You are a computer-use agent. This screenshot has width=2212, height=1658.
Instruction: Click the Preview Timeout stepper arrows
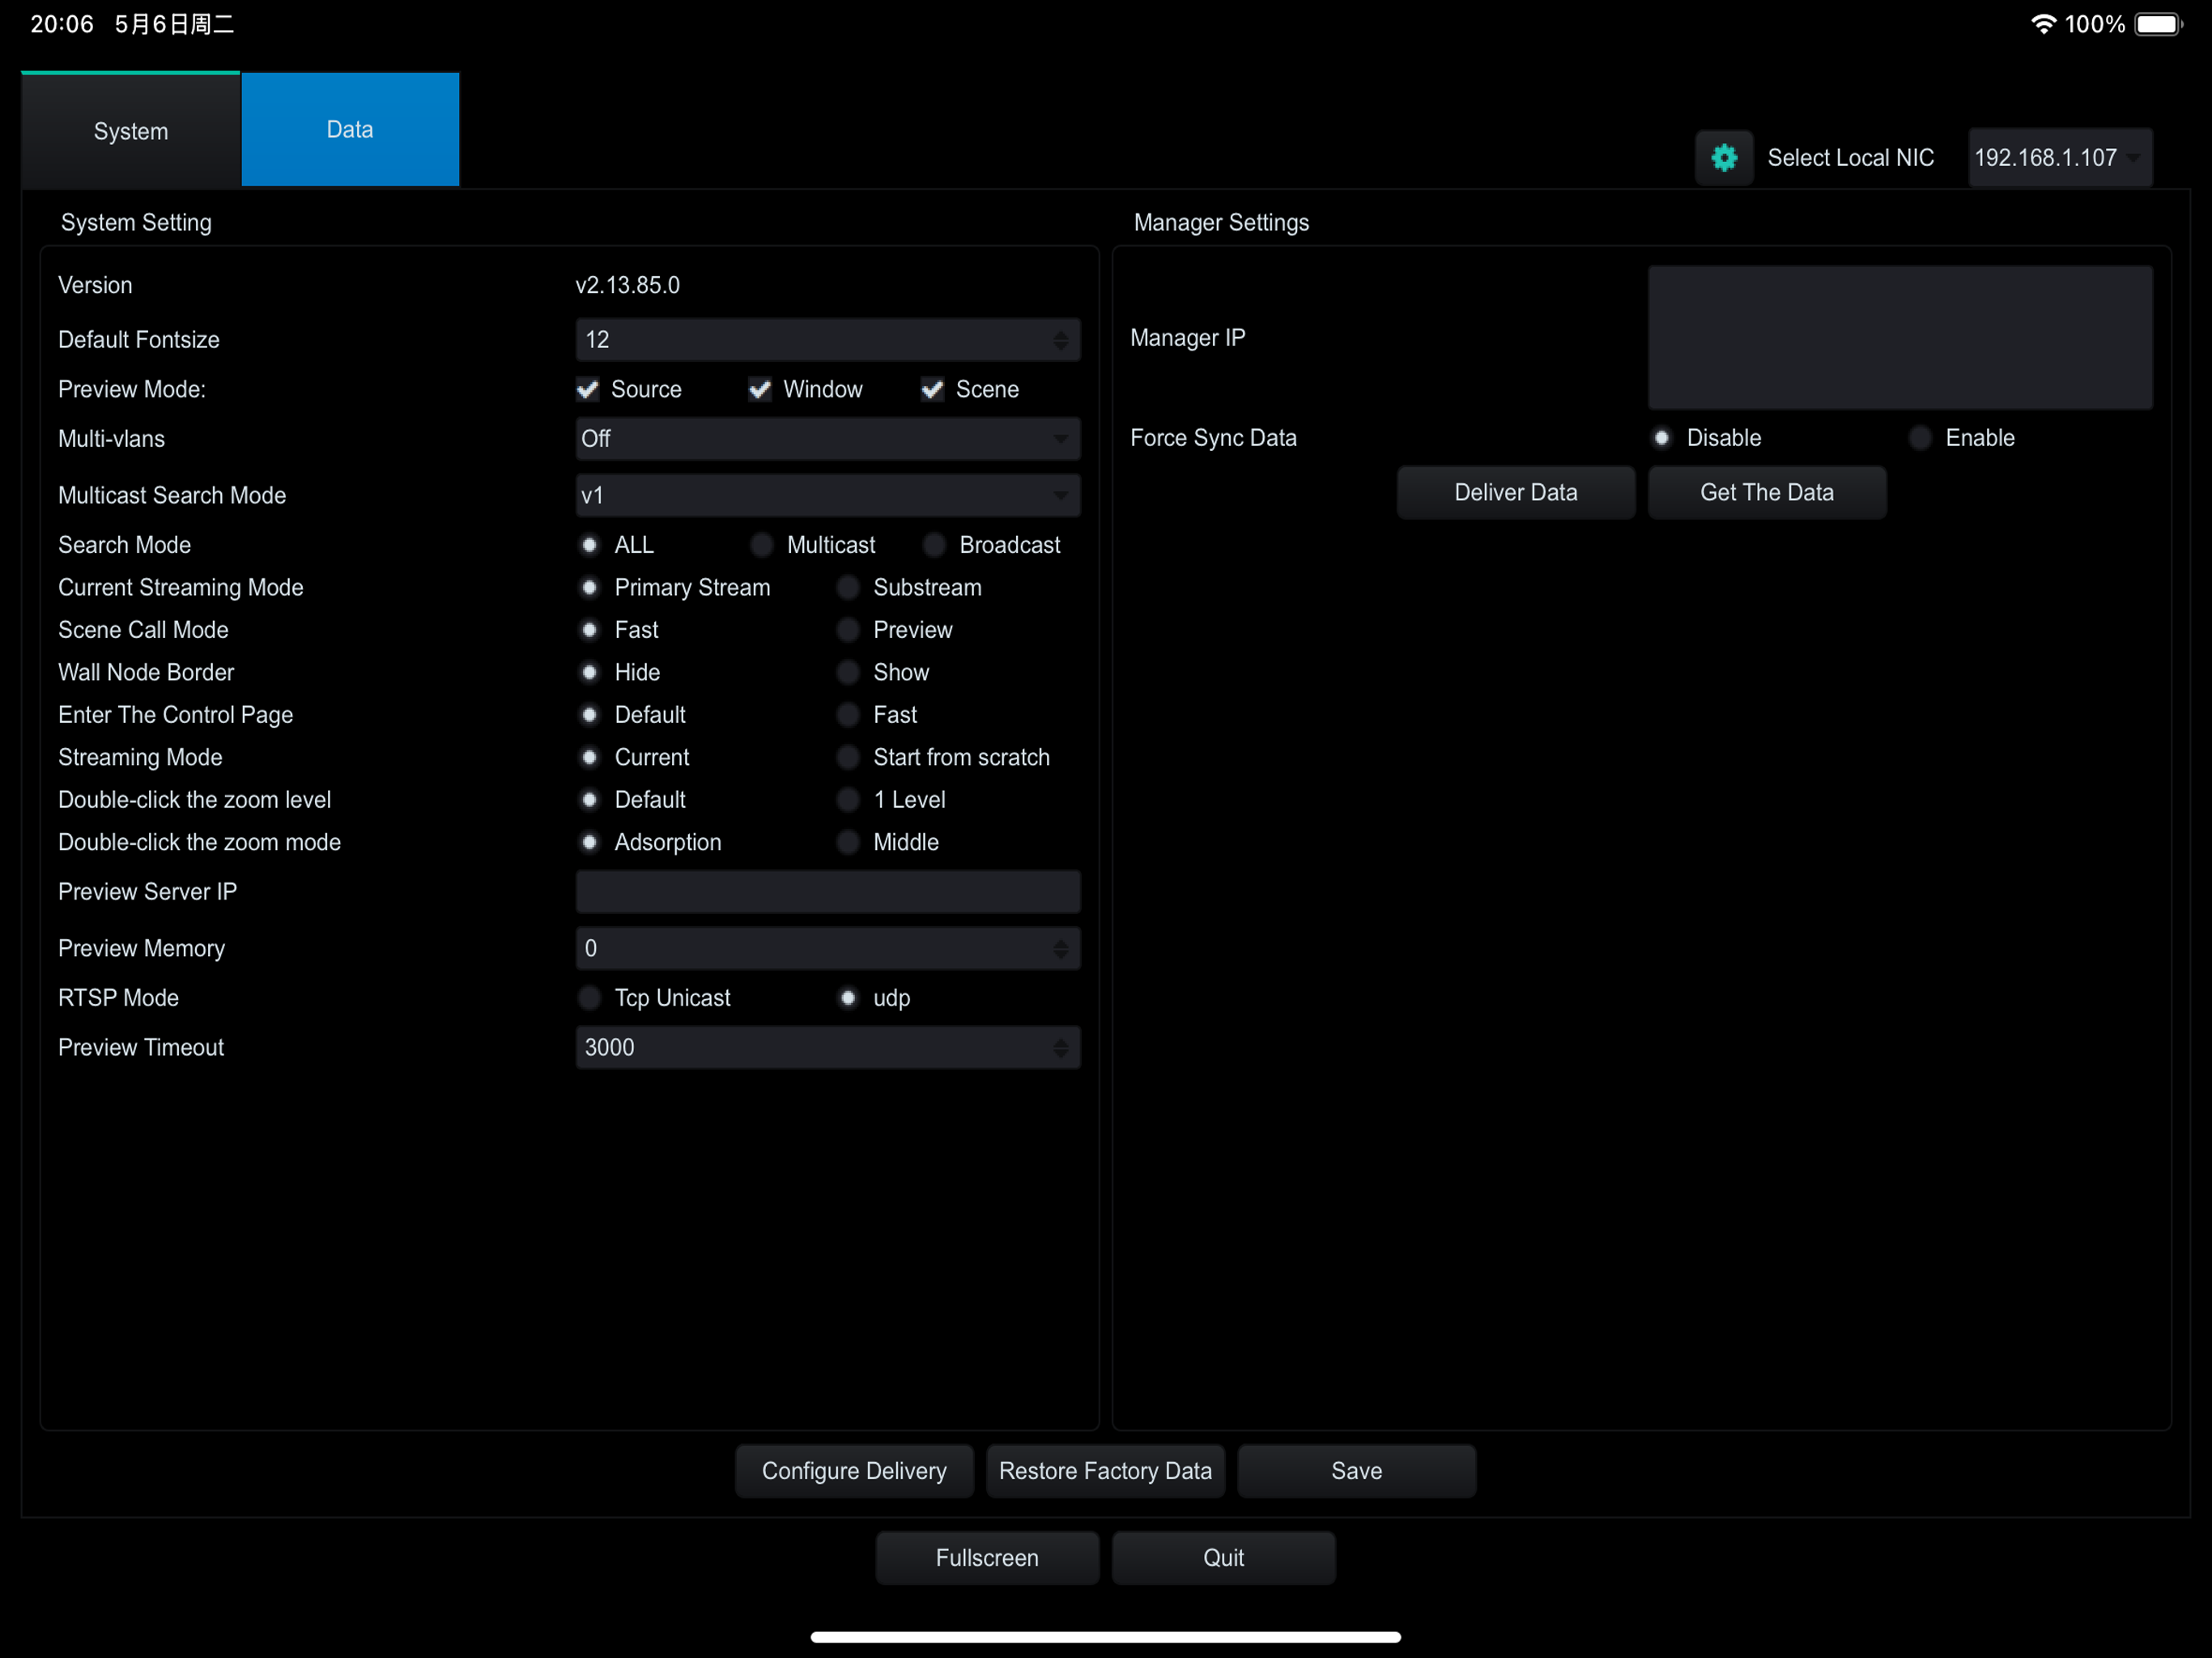1060,1047
